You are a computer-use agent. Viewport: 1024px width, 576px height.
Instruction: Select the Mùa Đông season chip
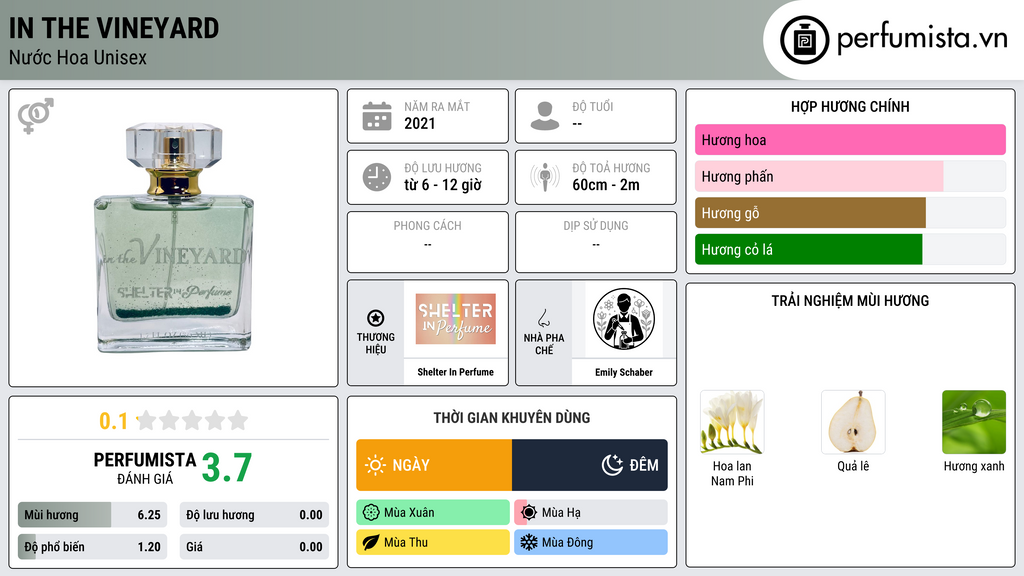[x=591, y=542]
